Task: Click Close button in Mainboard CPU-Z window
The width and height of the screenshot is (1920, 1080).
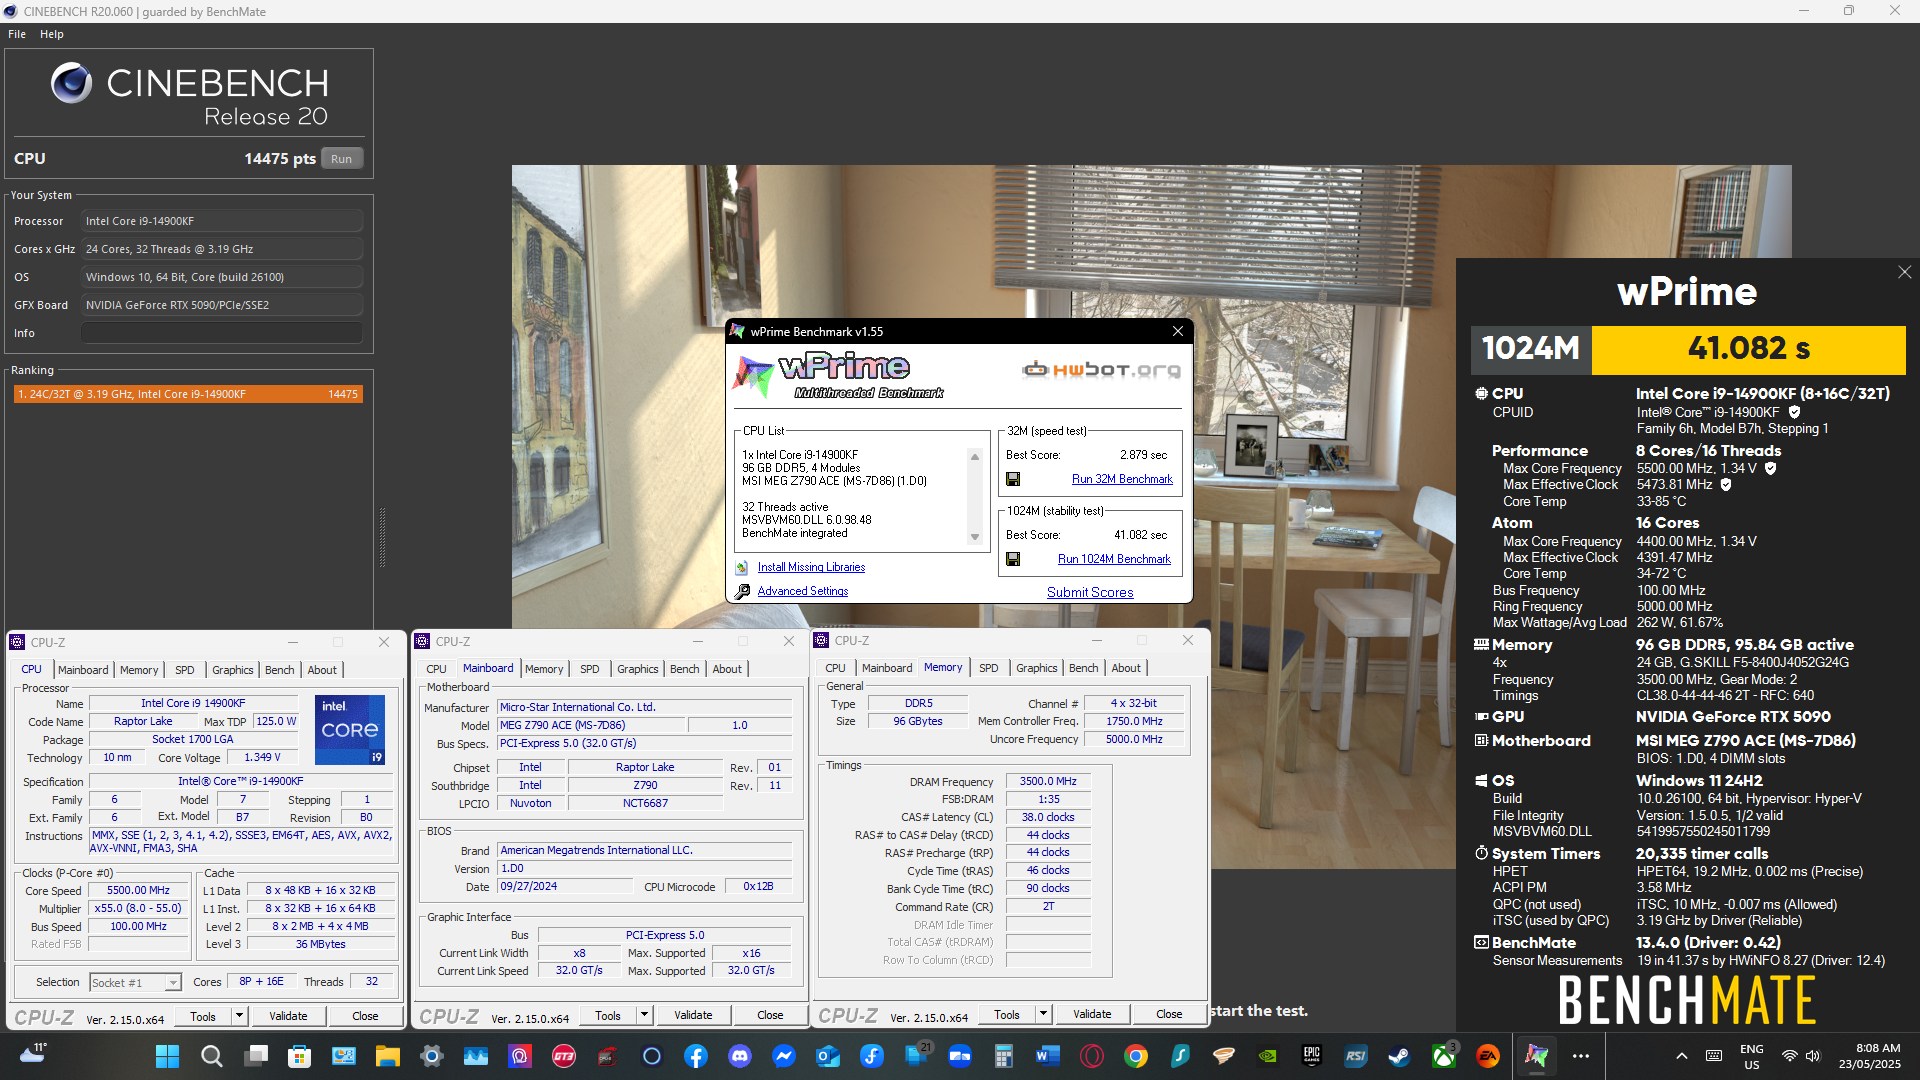Action: click(x=770, y=1015)
